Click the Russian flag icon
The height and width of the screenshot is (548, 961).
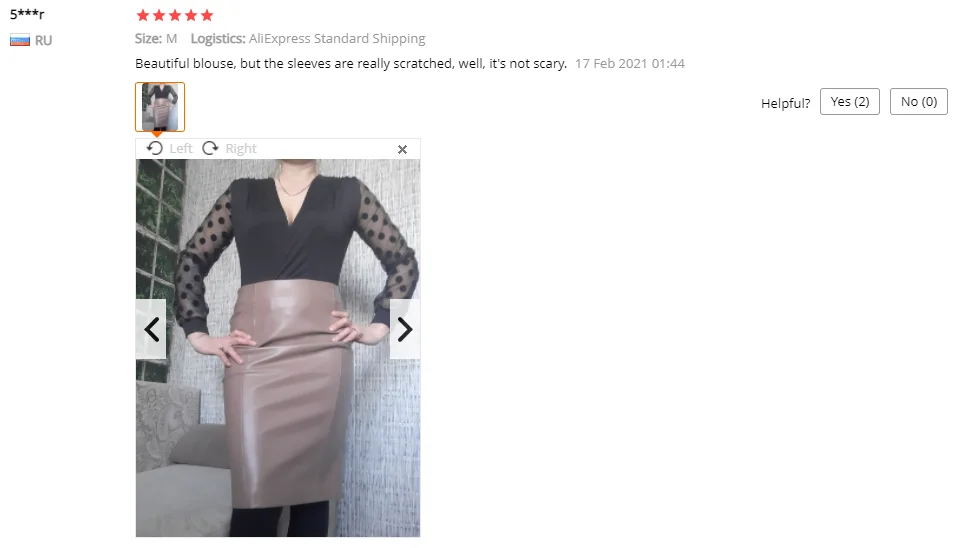click(x=20, y=40)
